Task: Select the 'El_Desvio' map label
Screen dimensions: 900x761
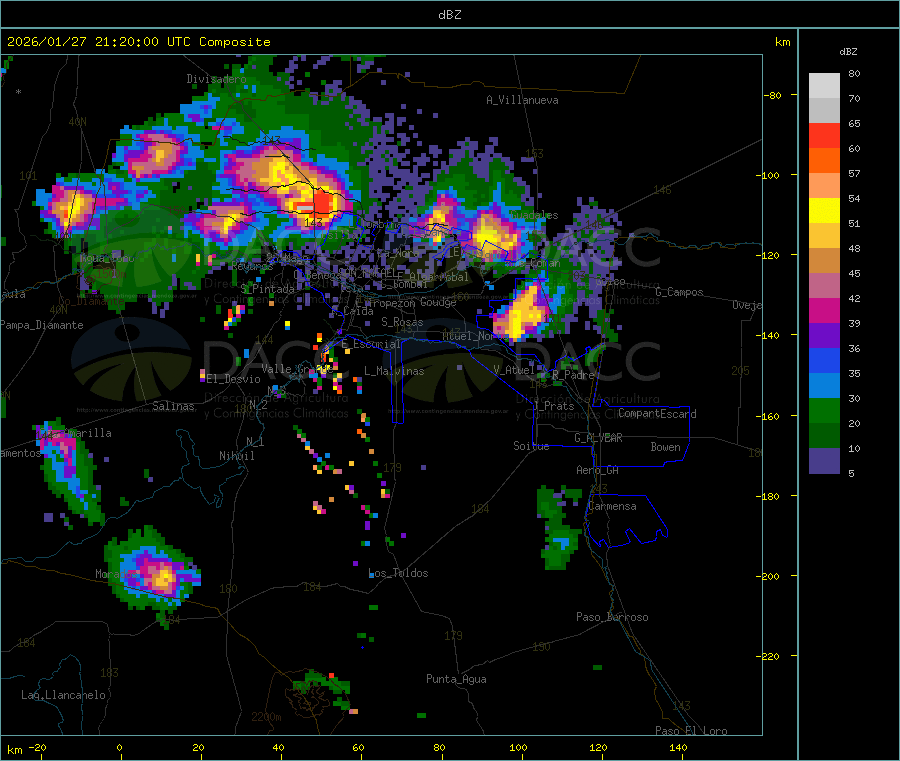Action: coord(234,379)
